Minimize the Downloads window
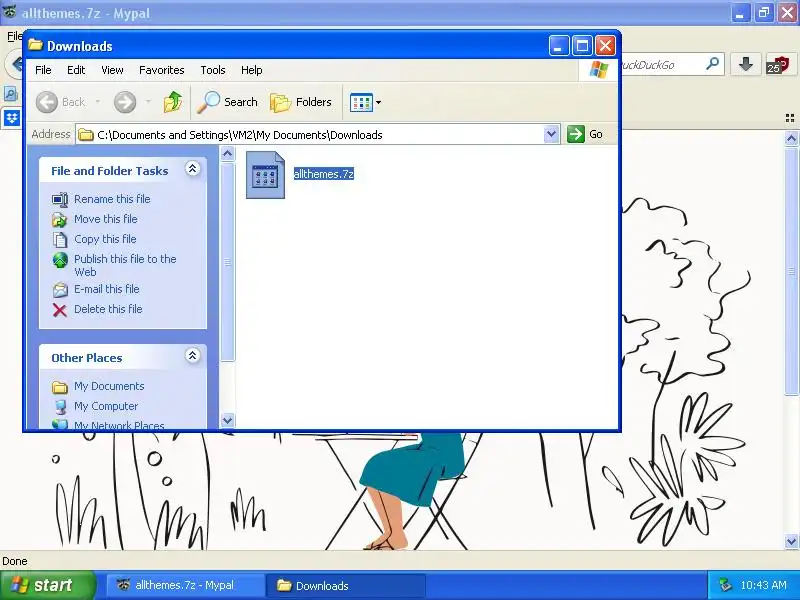 pyautogui.click(x=558, y=46)
